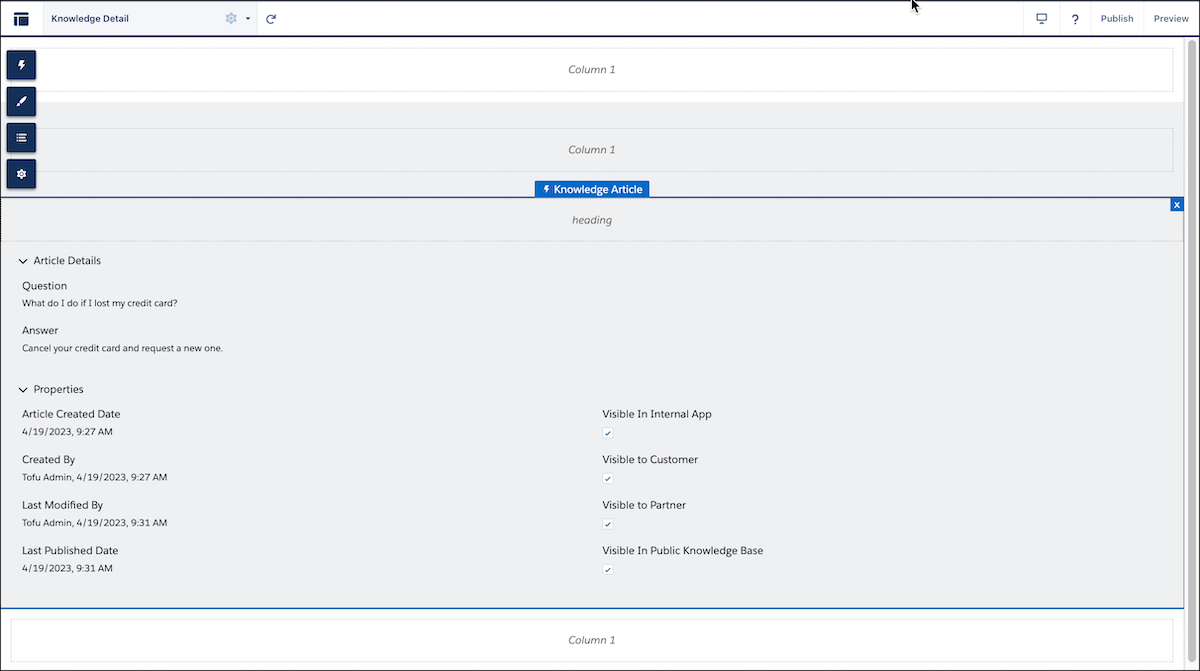Toggle Visible to Customer checkbox

tap(607, 479)
